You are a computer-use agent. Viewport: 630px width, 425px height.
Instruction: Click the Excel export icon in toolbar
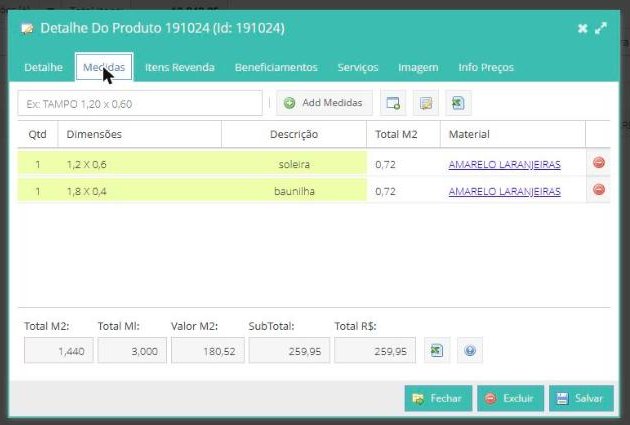point(458,103)
